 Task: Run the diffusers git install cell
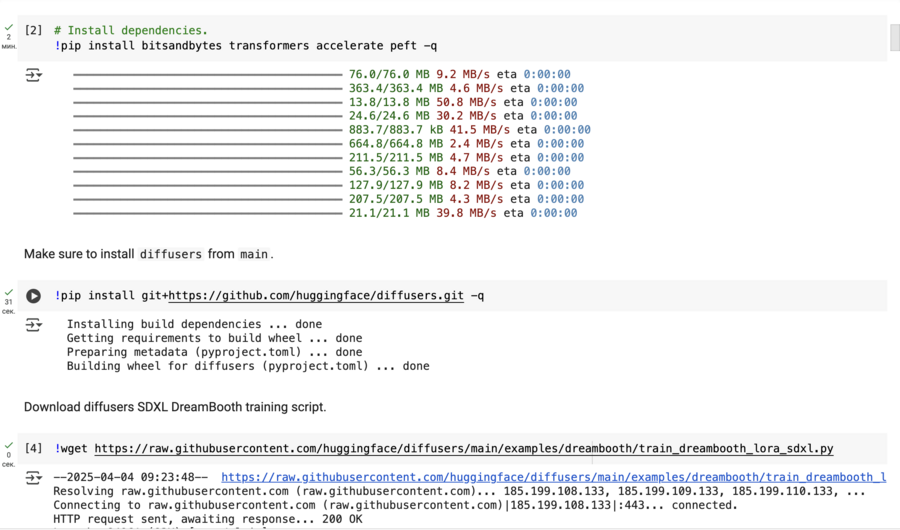tap(33, 296)
